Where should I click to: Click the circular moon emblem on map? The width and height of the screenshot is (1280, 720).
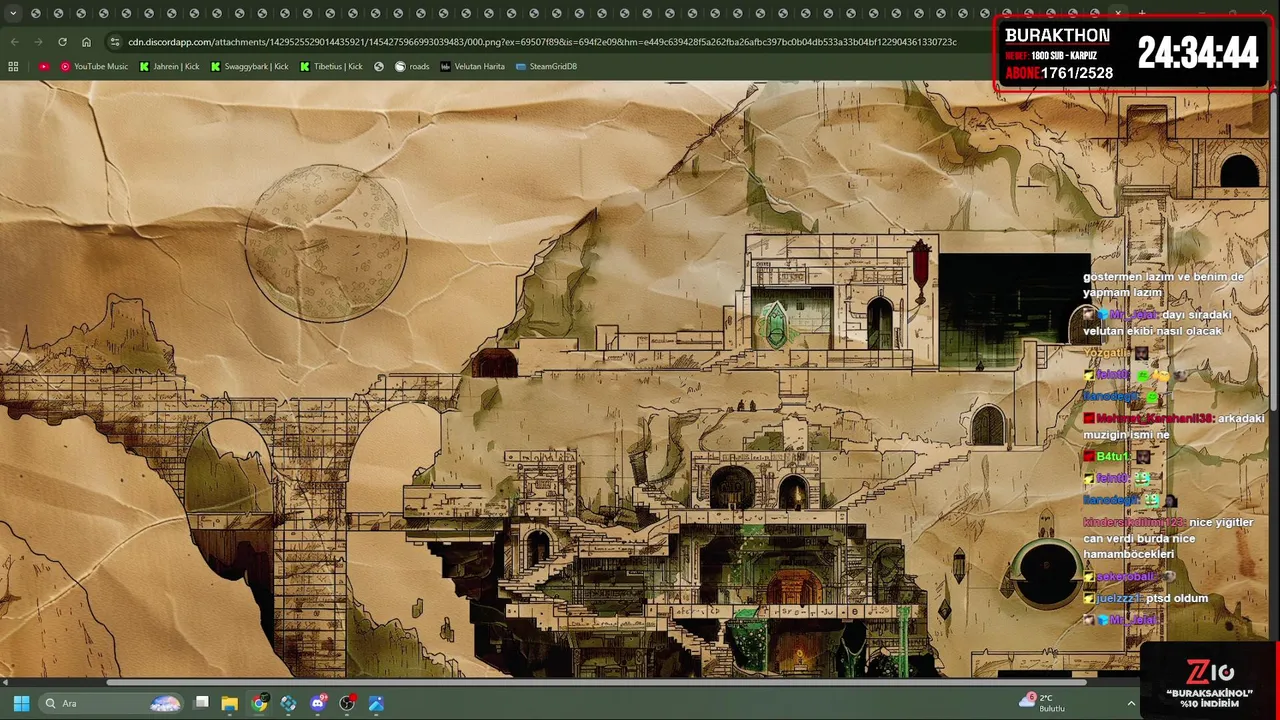(x=326, y=242)
